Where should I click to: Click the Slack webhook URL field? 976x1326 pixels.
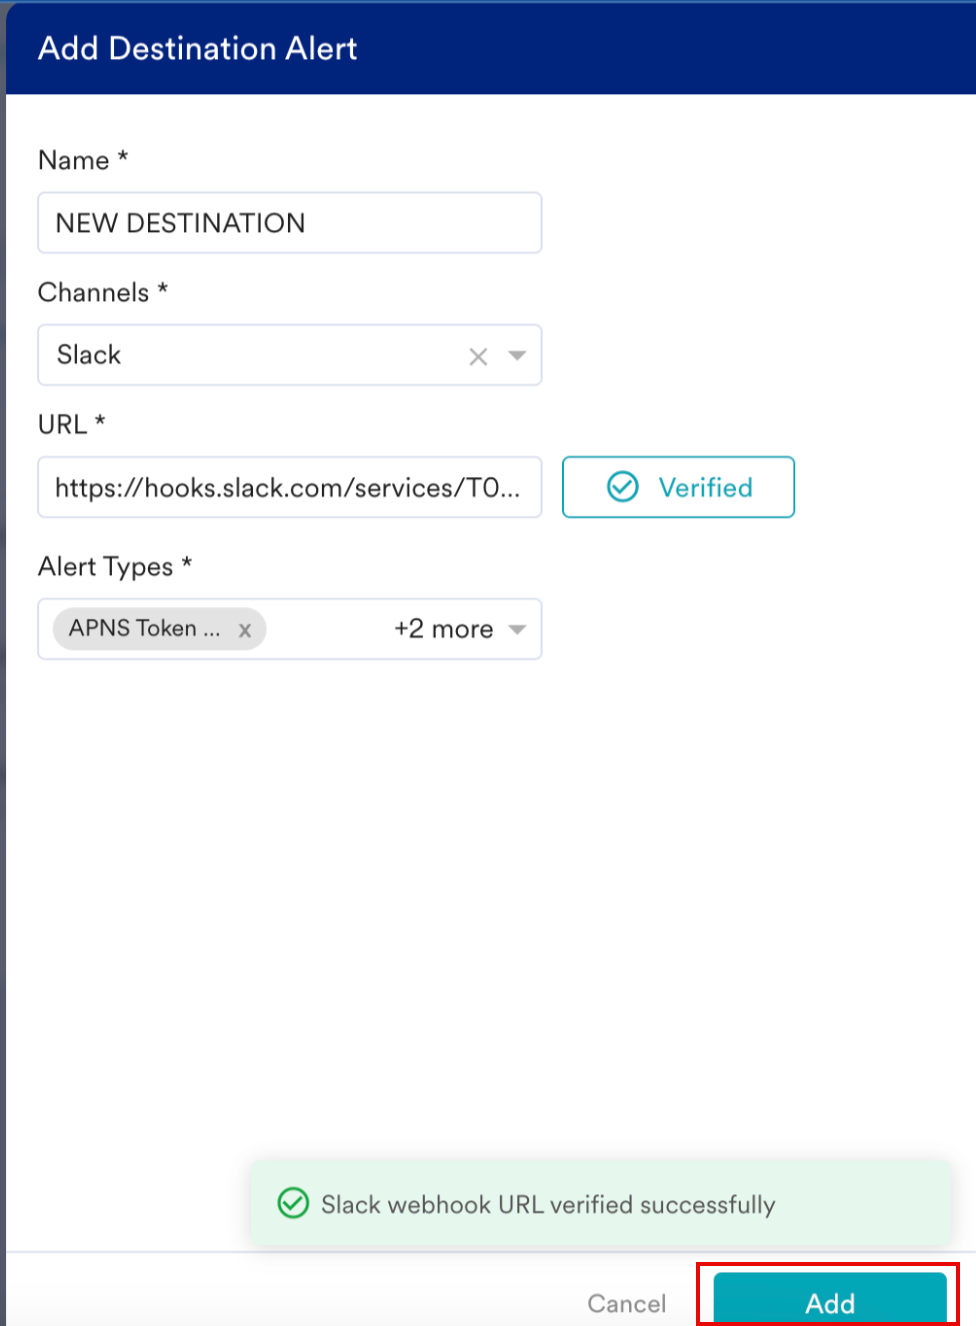coord(289,487)
